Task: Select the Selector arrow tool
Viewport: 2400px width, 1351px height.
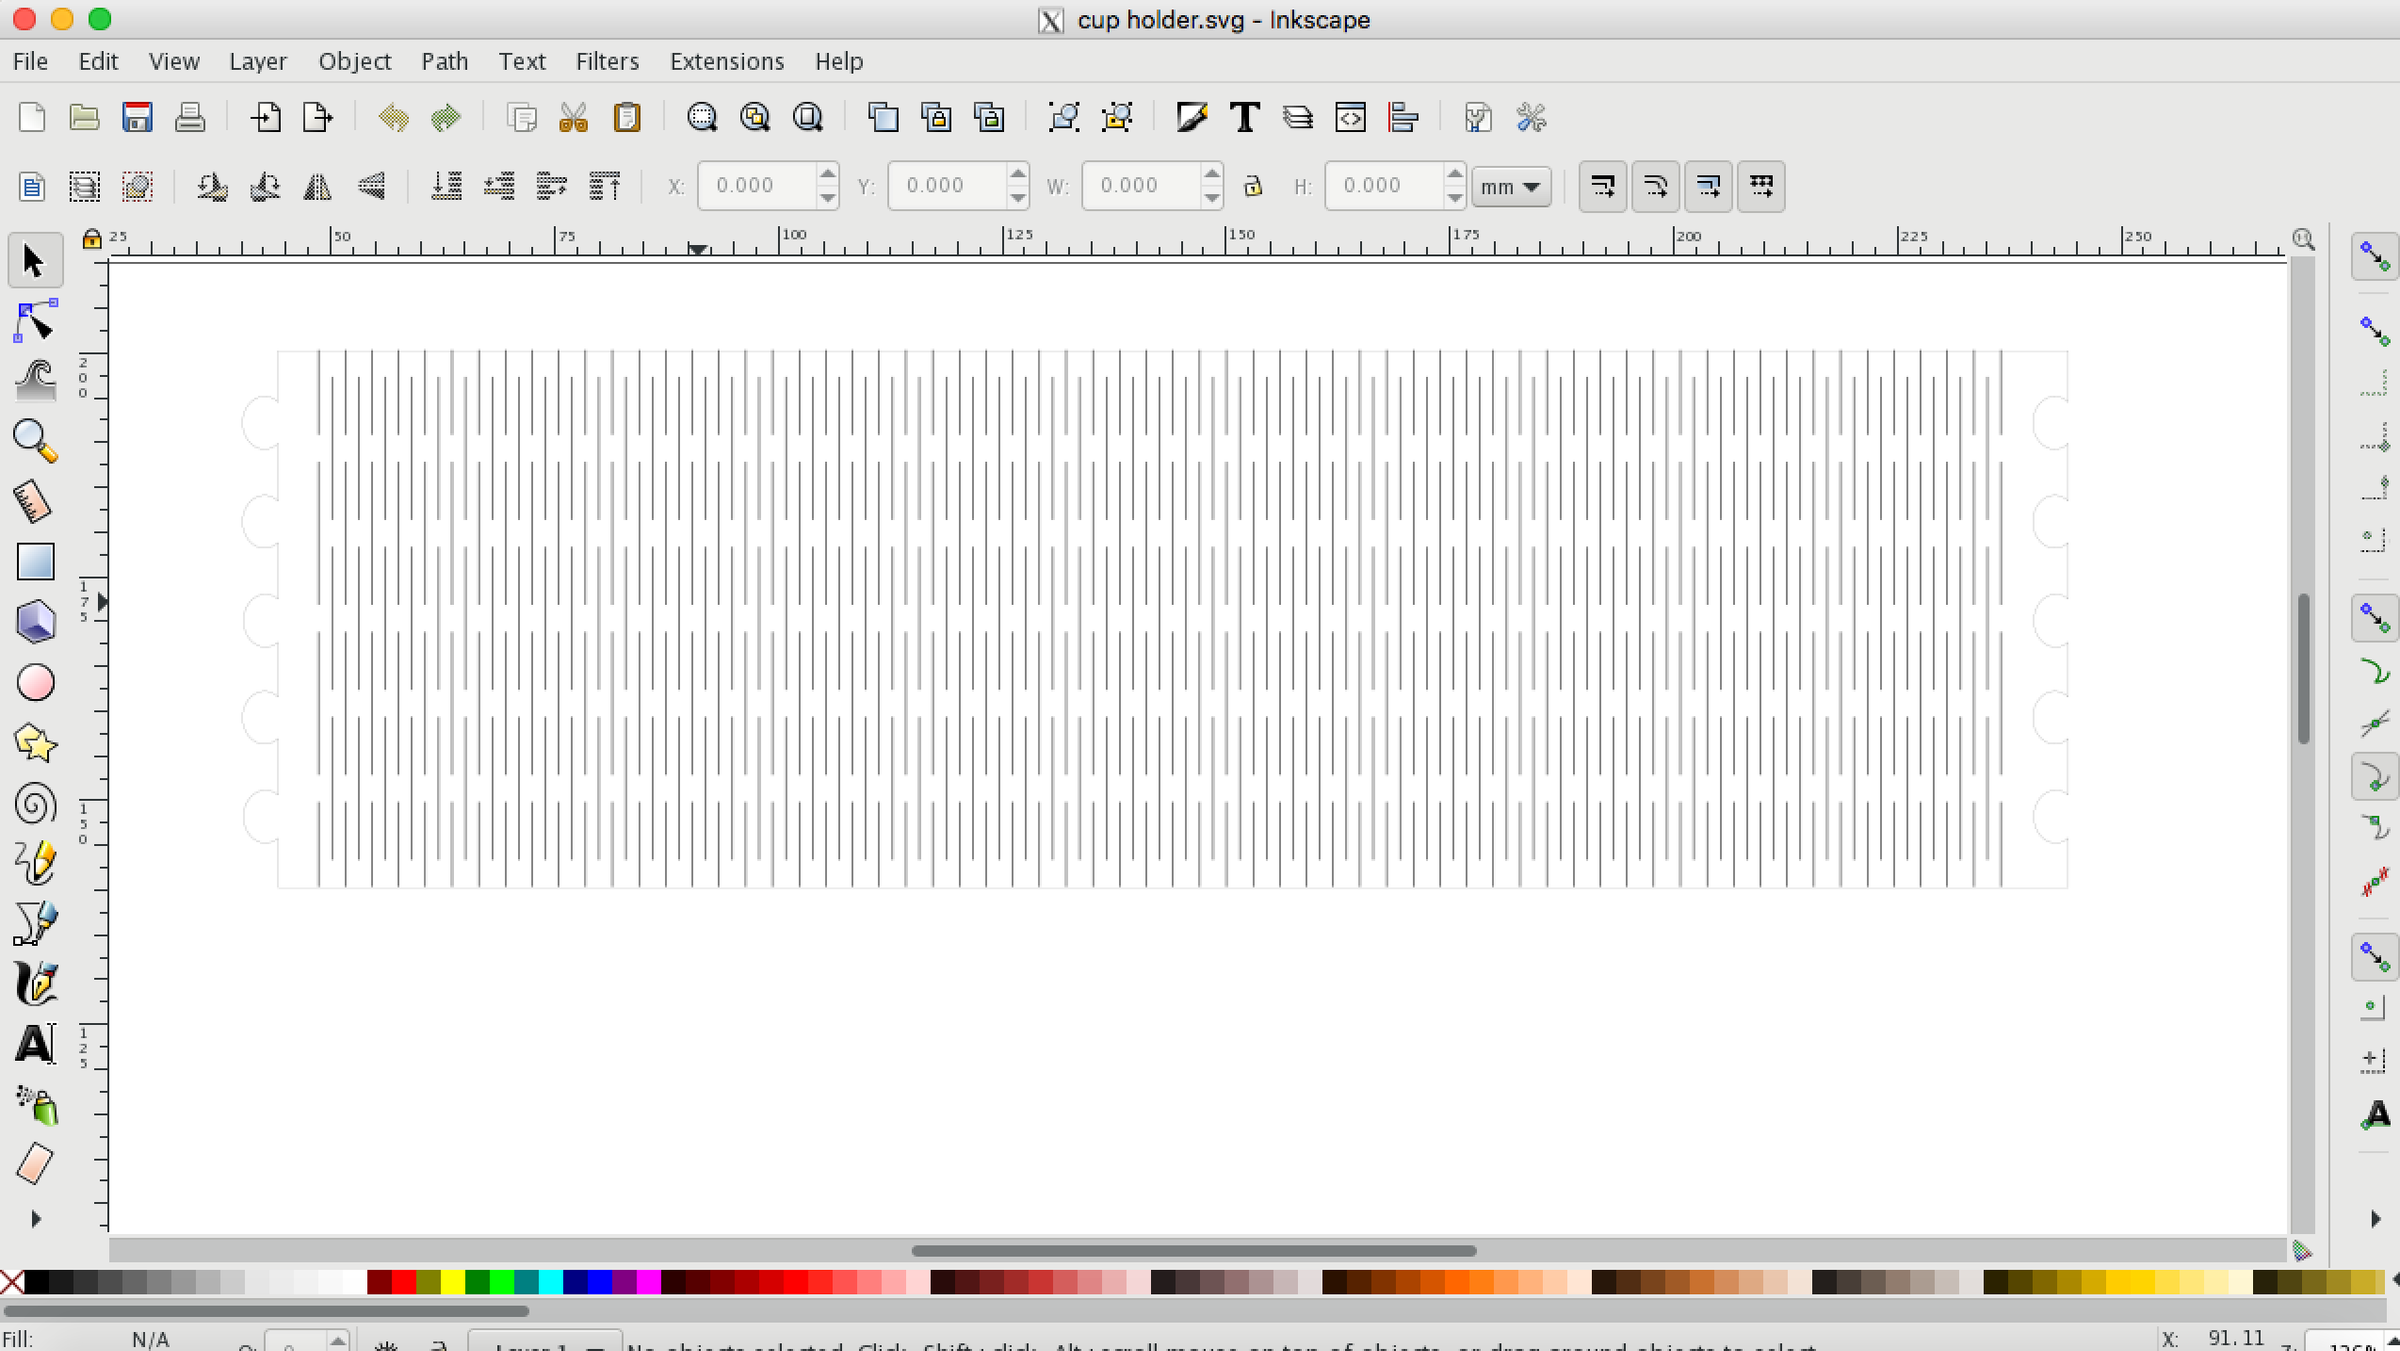Action: [x=34, y=261]
